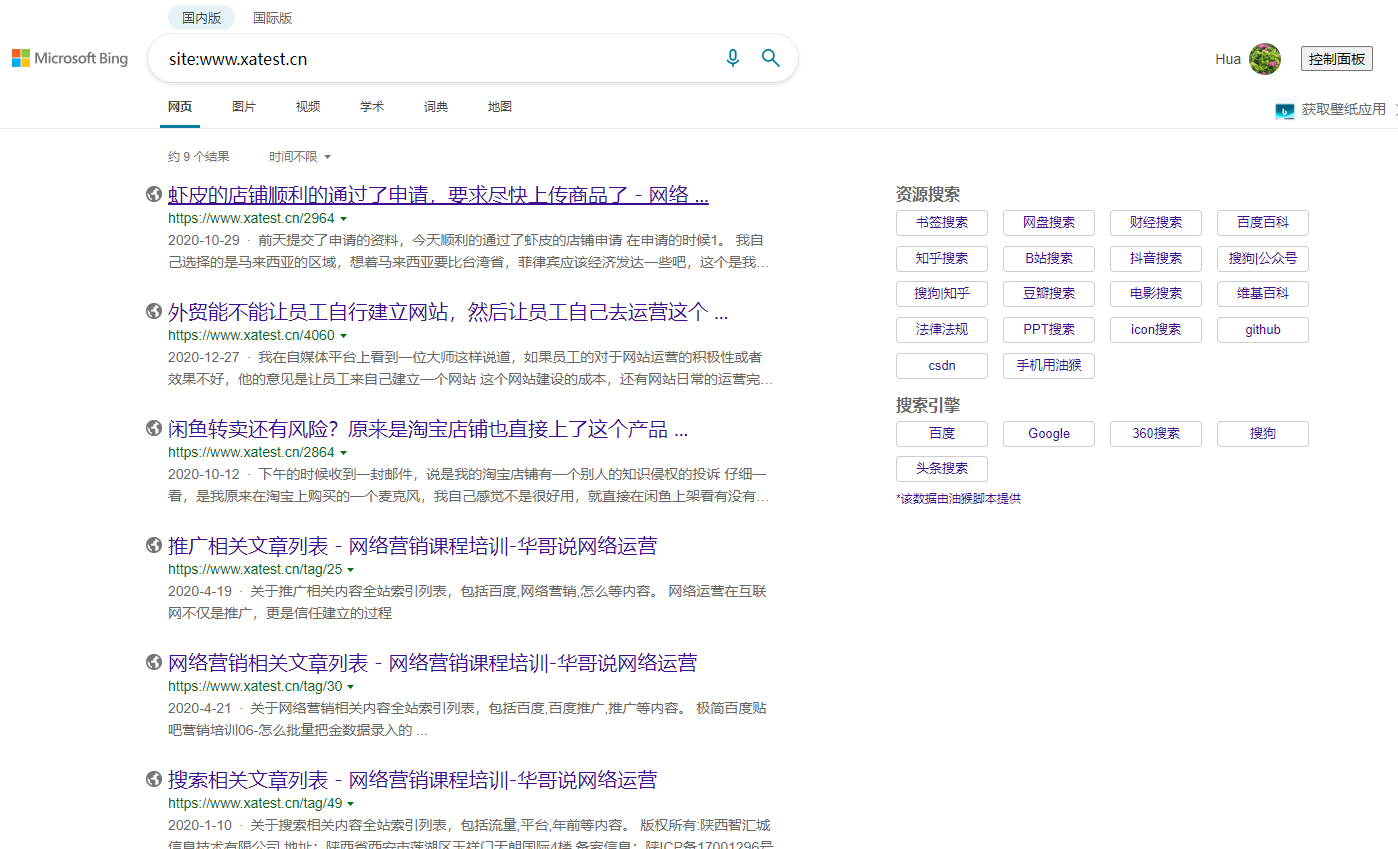The height and width of the screenshot is (849, 1398).
Task: Open result 闲鱼转卖还有风险
Action: pyautogui.click(x=428, y=429)
